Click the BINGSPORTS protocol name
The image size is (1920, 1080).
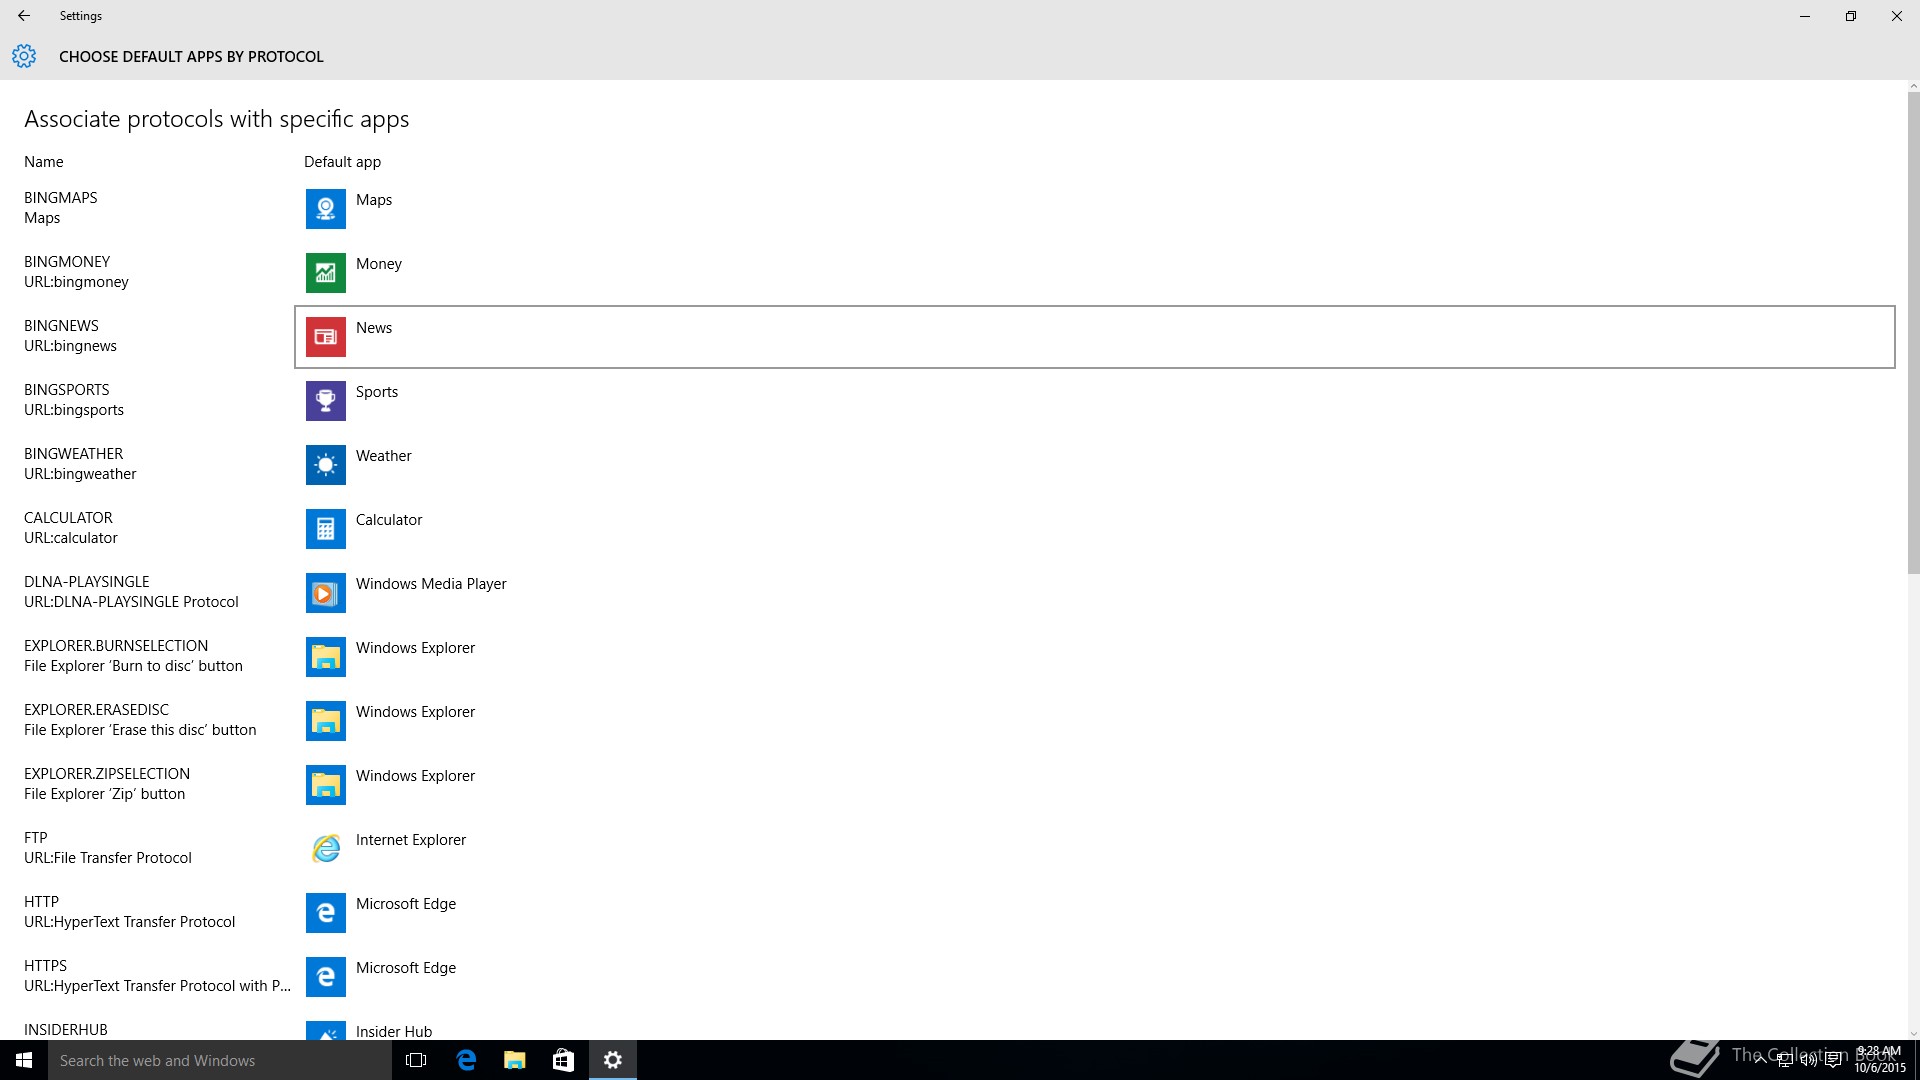67,390
